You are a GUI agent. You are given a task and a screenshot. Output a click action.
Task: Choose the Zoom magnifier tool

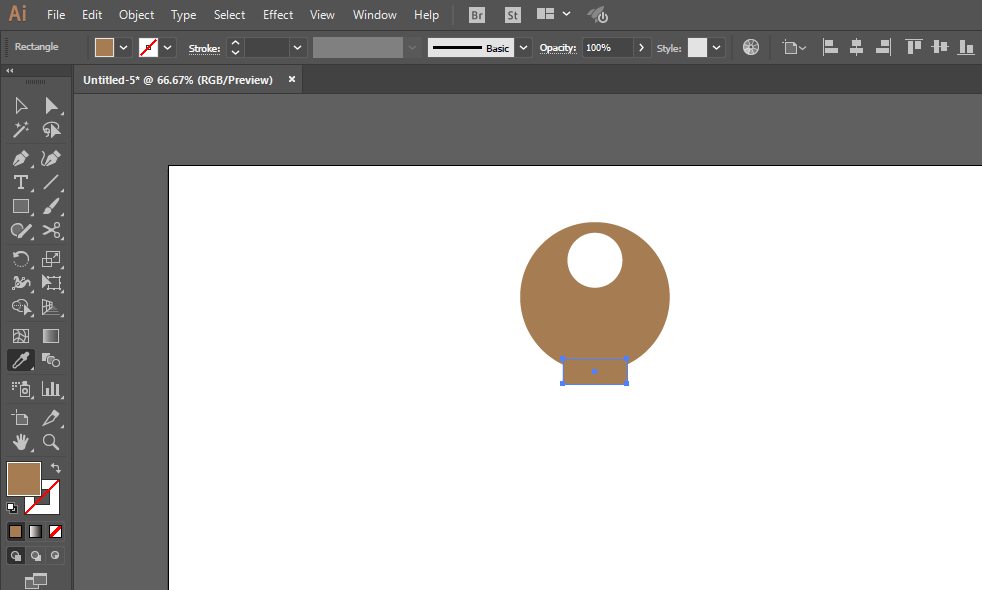[x=51, y=441]
